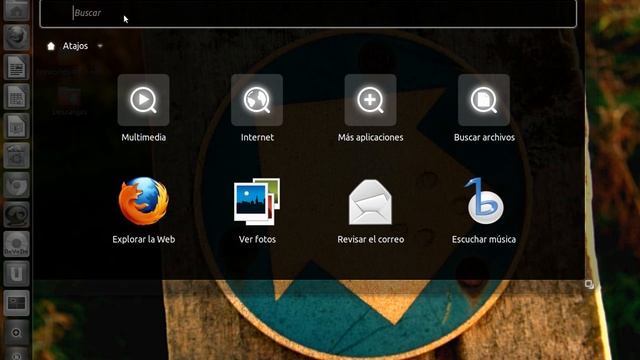This screenshot has height=360, width=640.
Task: Open LibreOffice Writer in the launcher
Action: (x=16, y=67)
